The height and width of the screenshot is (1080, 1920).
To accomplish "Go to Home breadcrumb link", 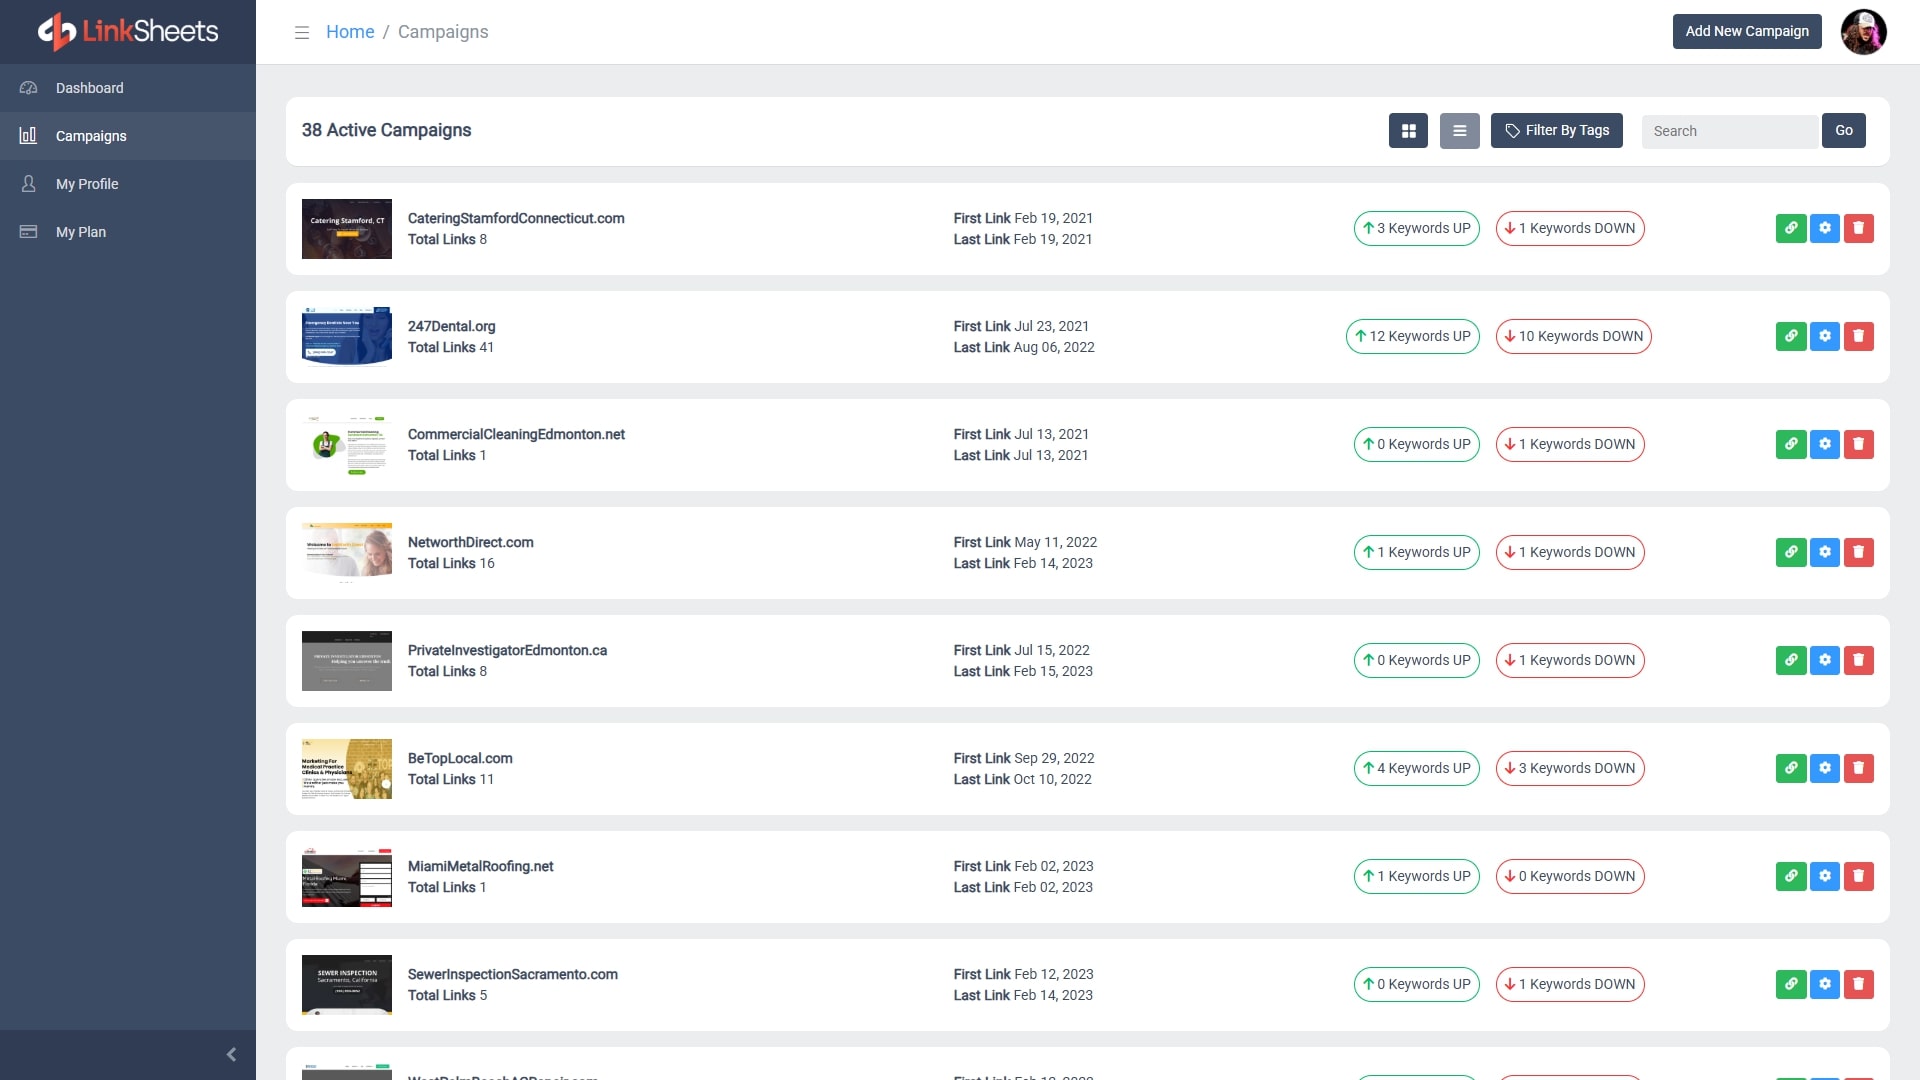I will tap(350, 32).
